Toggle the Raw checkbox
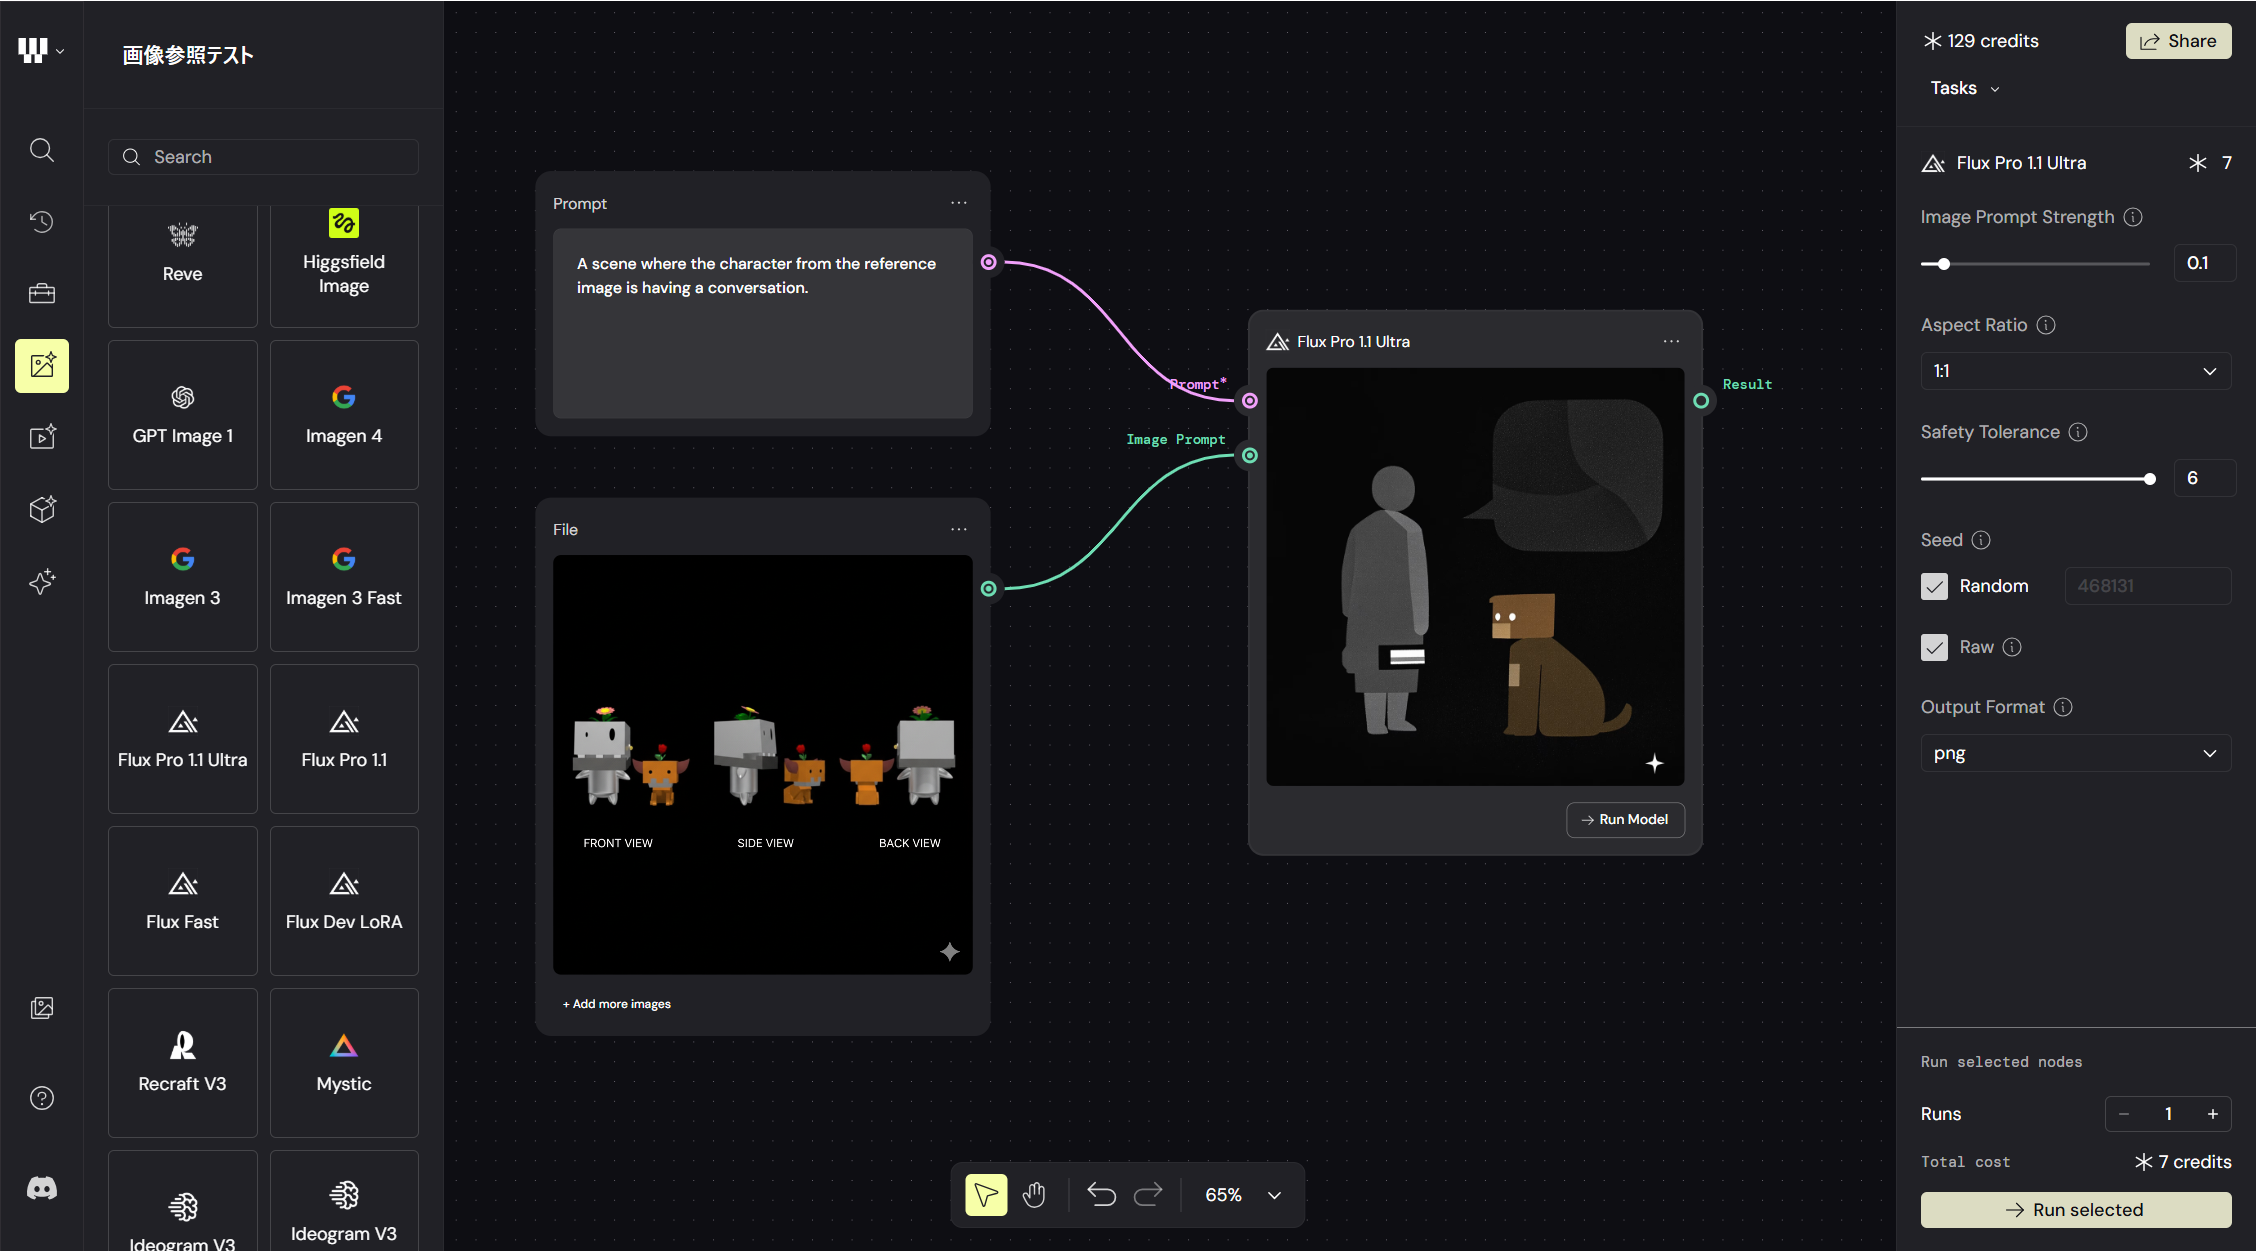This screenshot has width=2256, height=1251. click(1934, 647)
